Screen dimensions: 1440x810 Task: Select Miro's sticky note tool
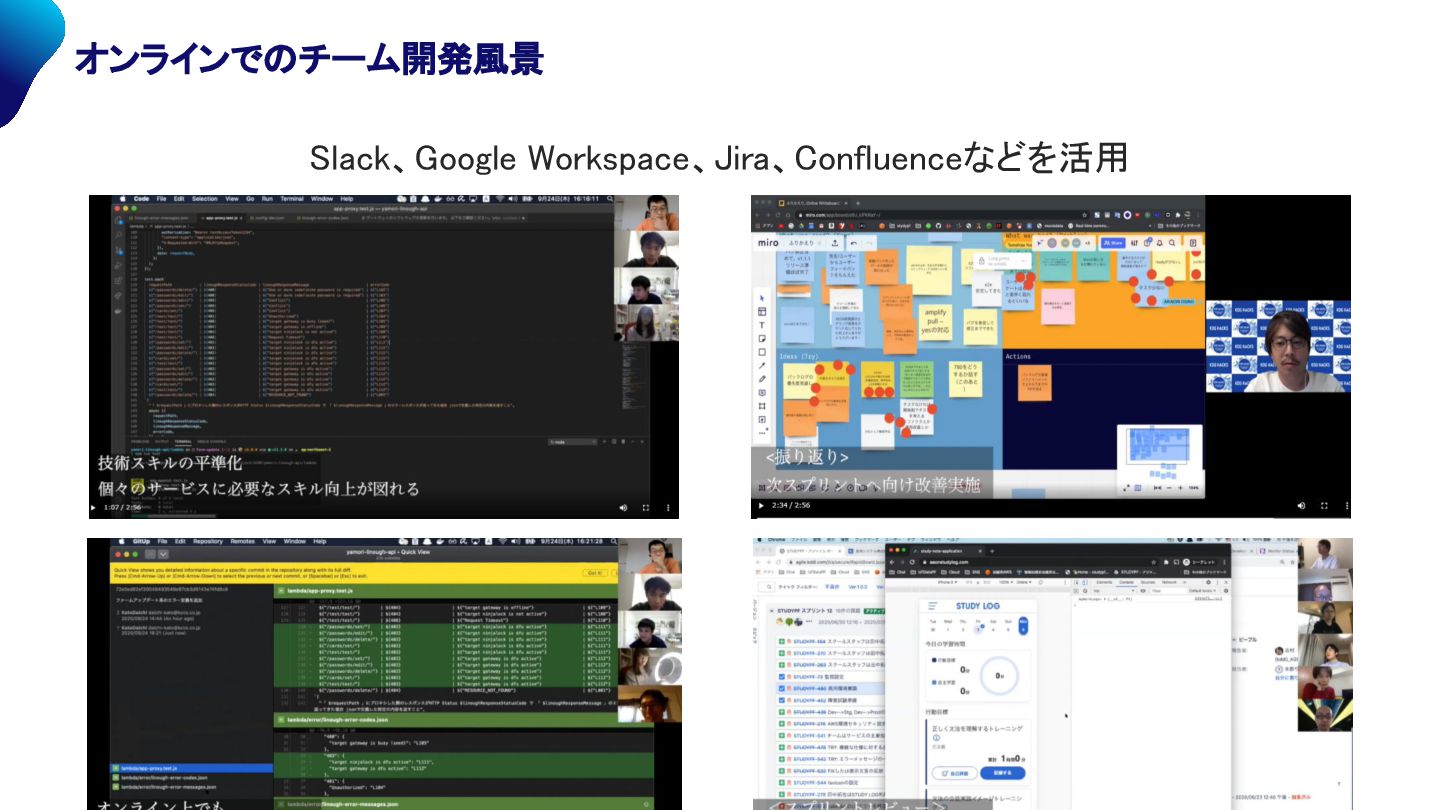[762, 339]
